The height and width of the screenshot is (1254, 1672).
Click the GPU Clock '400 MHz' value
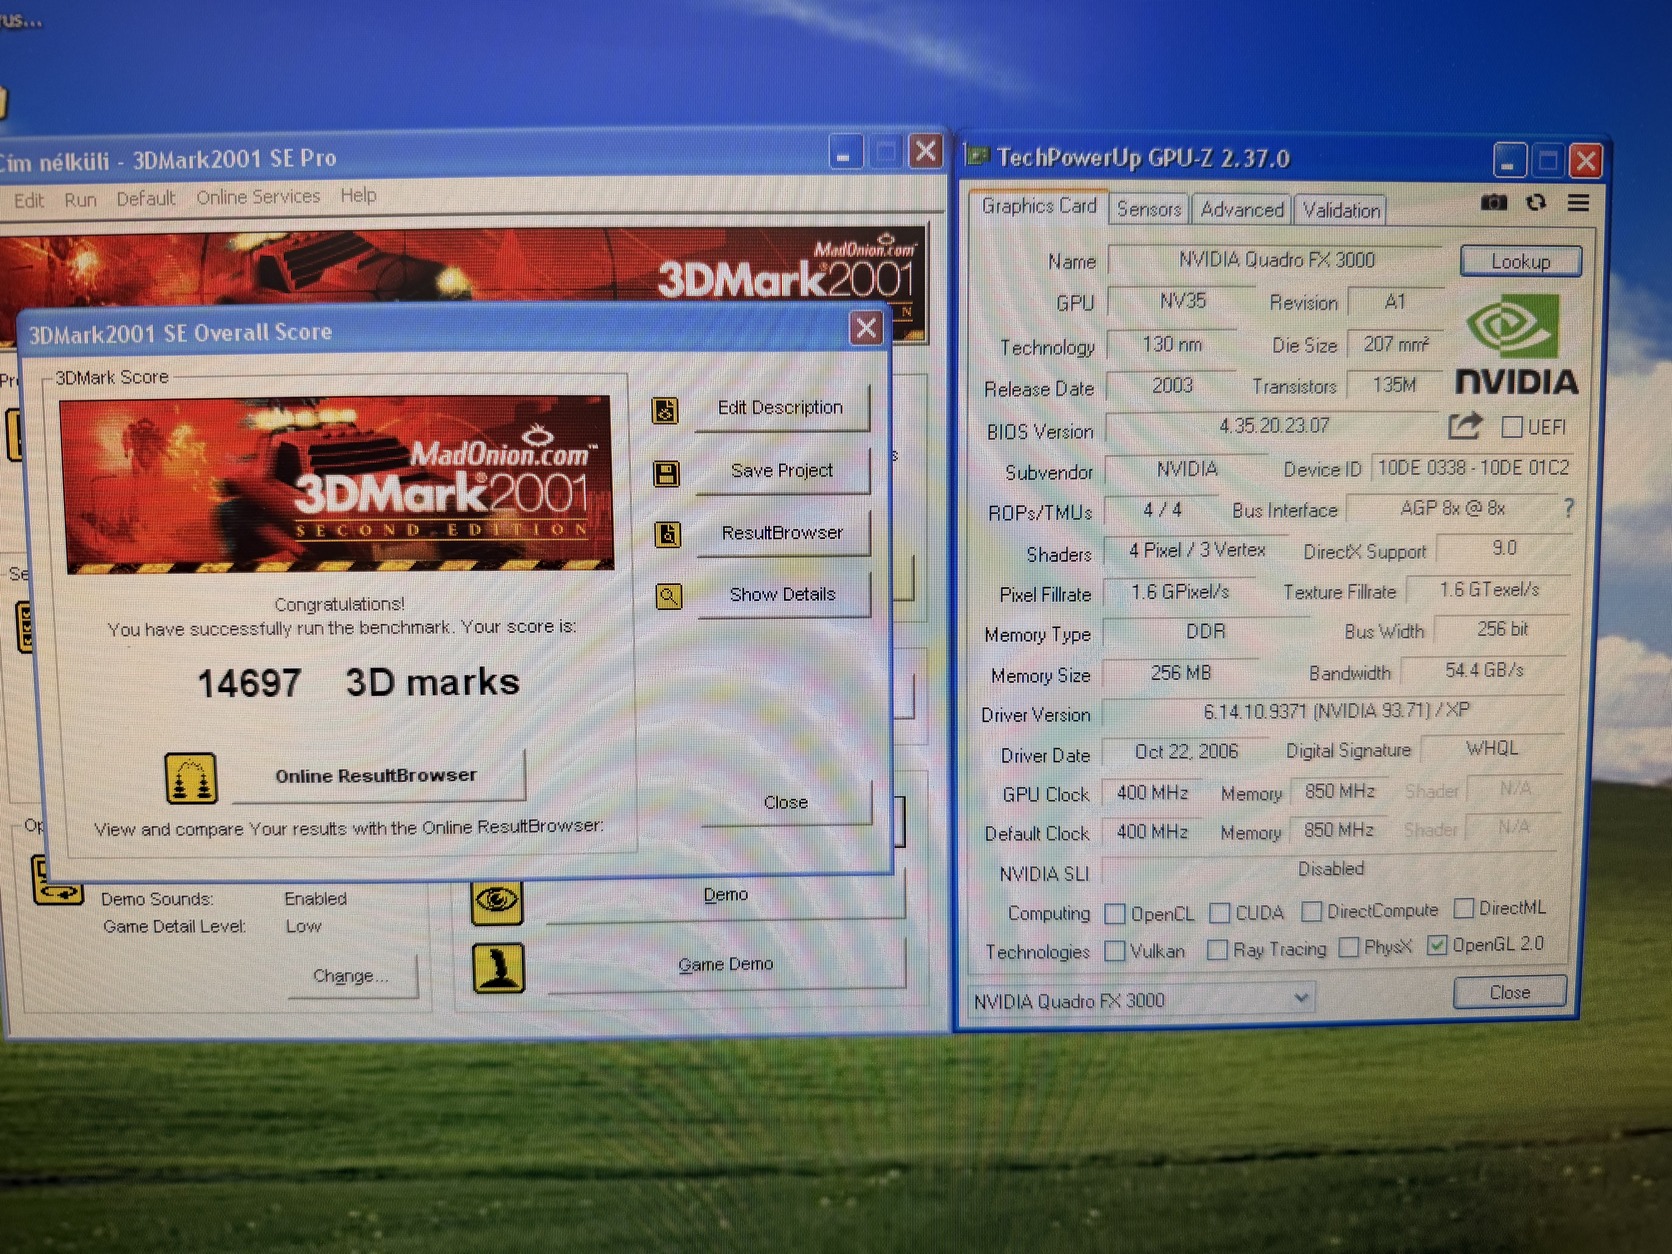pos(1152,793)
